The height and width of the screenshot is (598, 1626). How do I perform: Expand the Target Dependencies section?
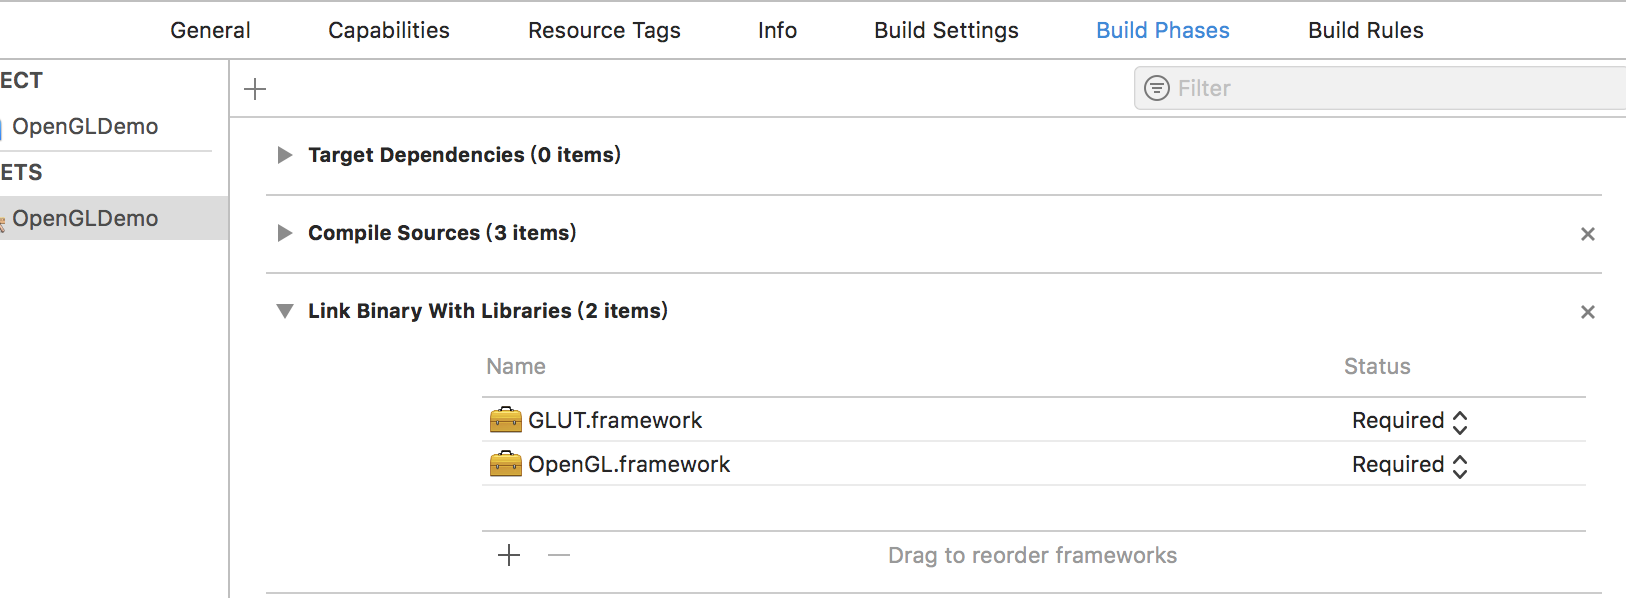(x=285, y=155)
